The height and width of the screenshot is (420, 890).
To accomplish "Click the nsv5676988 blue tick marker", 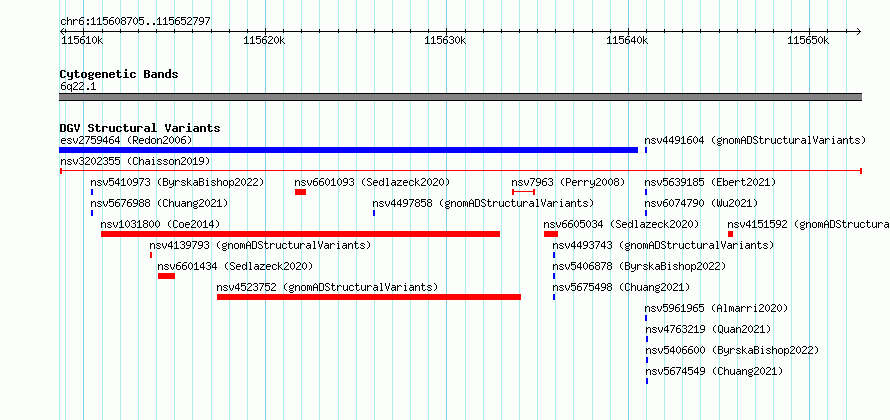I will 91,213.
